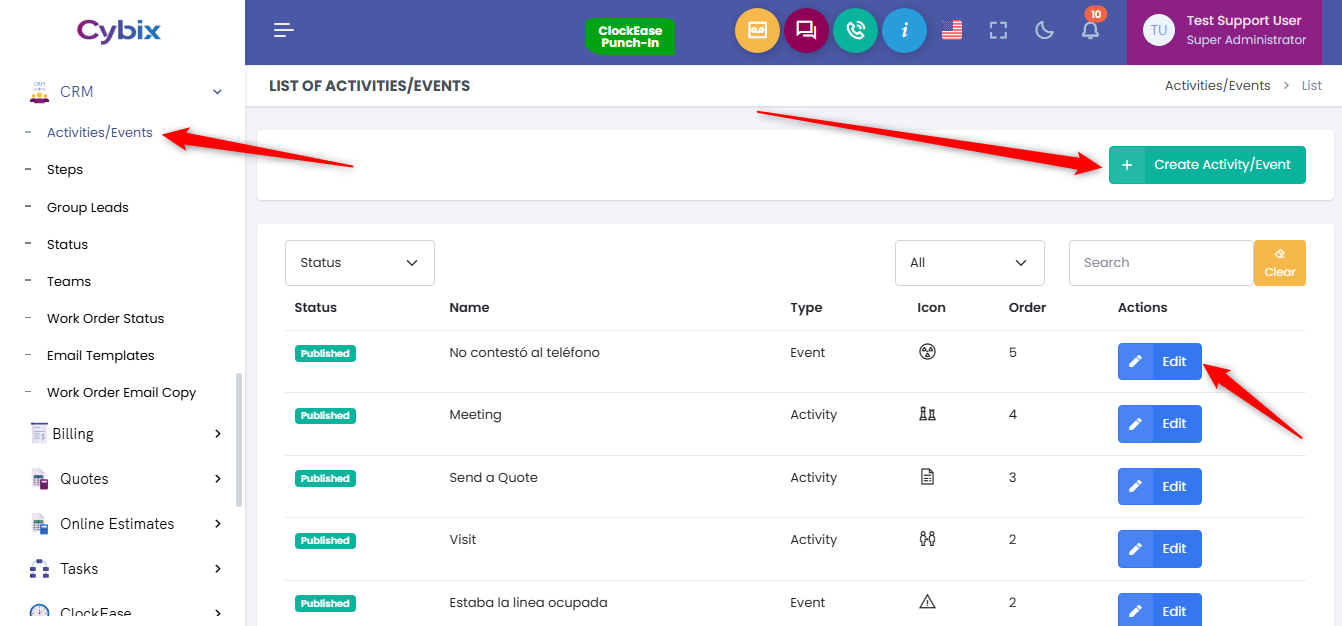Viewport: 1342px width, 626px height.
Task: Click the Visit activity name
Action: coord(463,540)
